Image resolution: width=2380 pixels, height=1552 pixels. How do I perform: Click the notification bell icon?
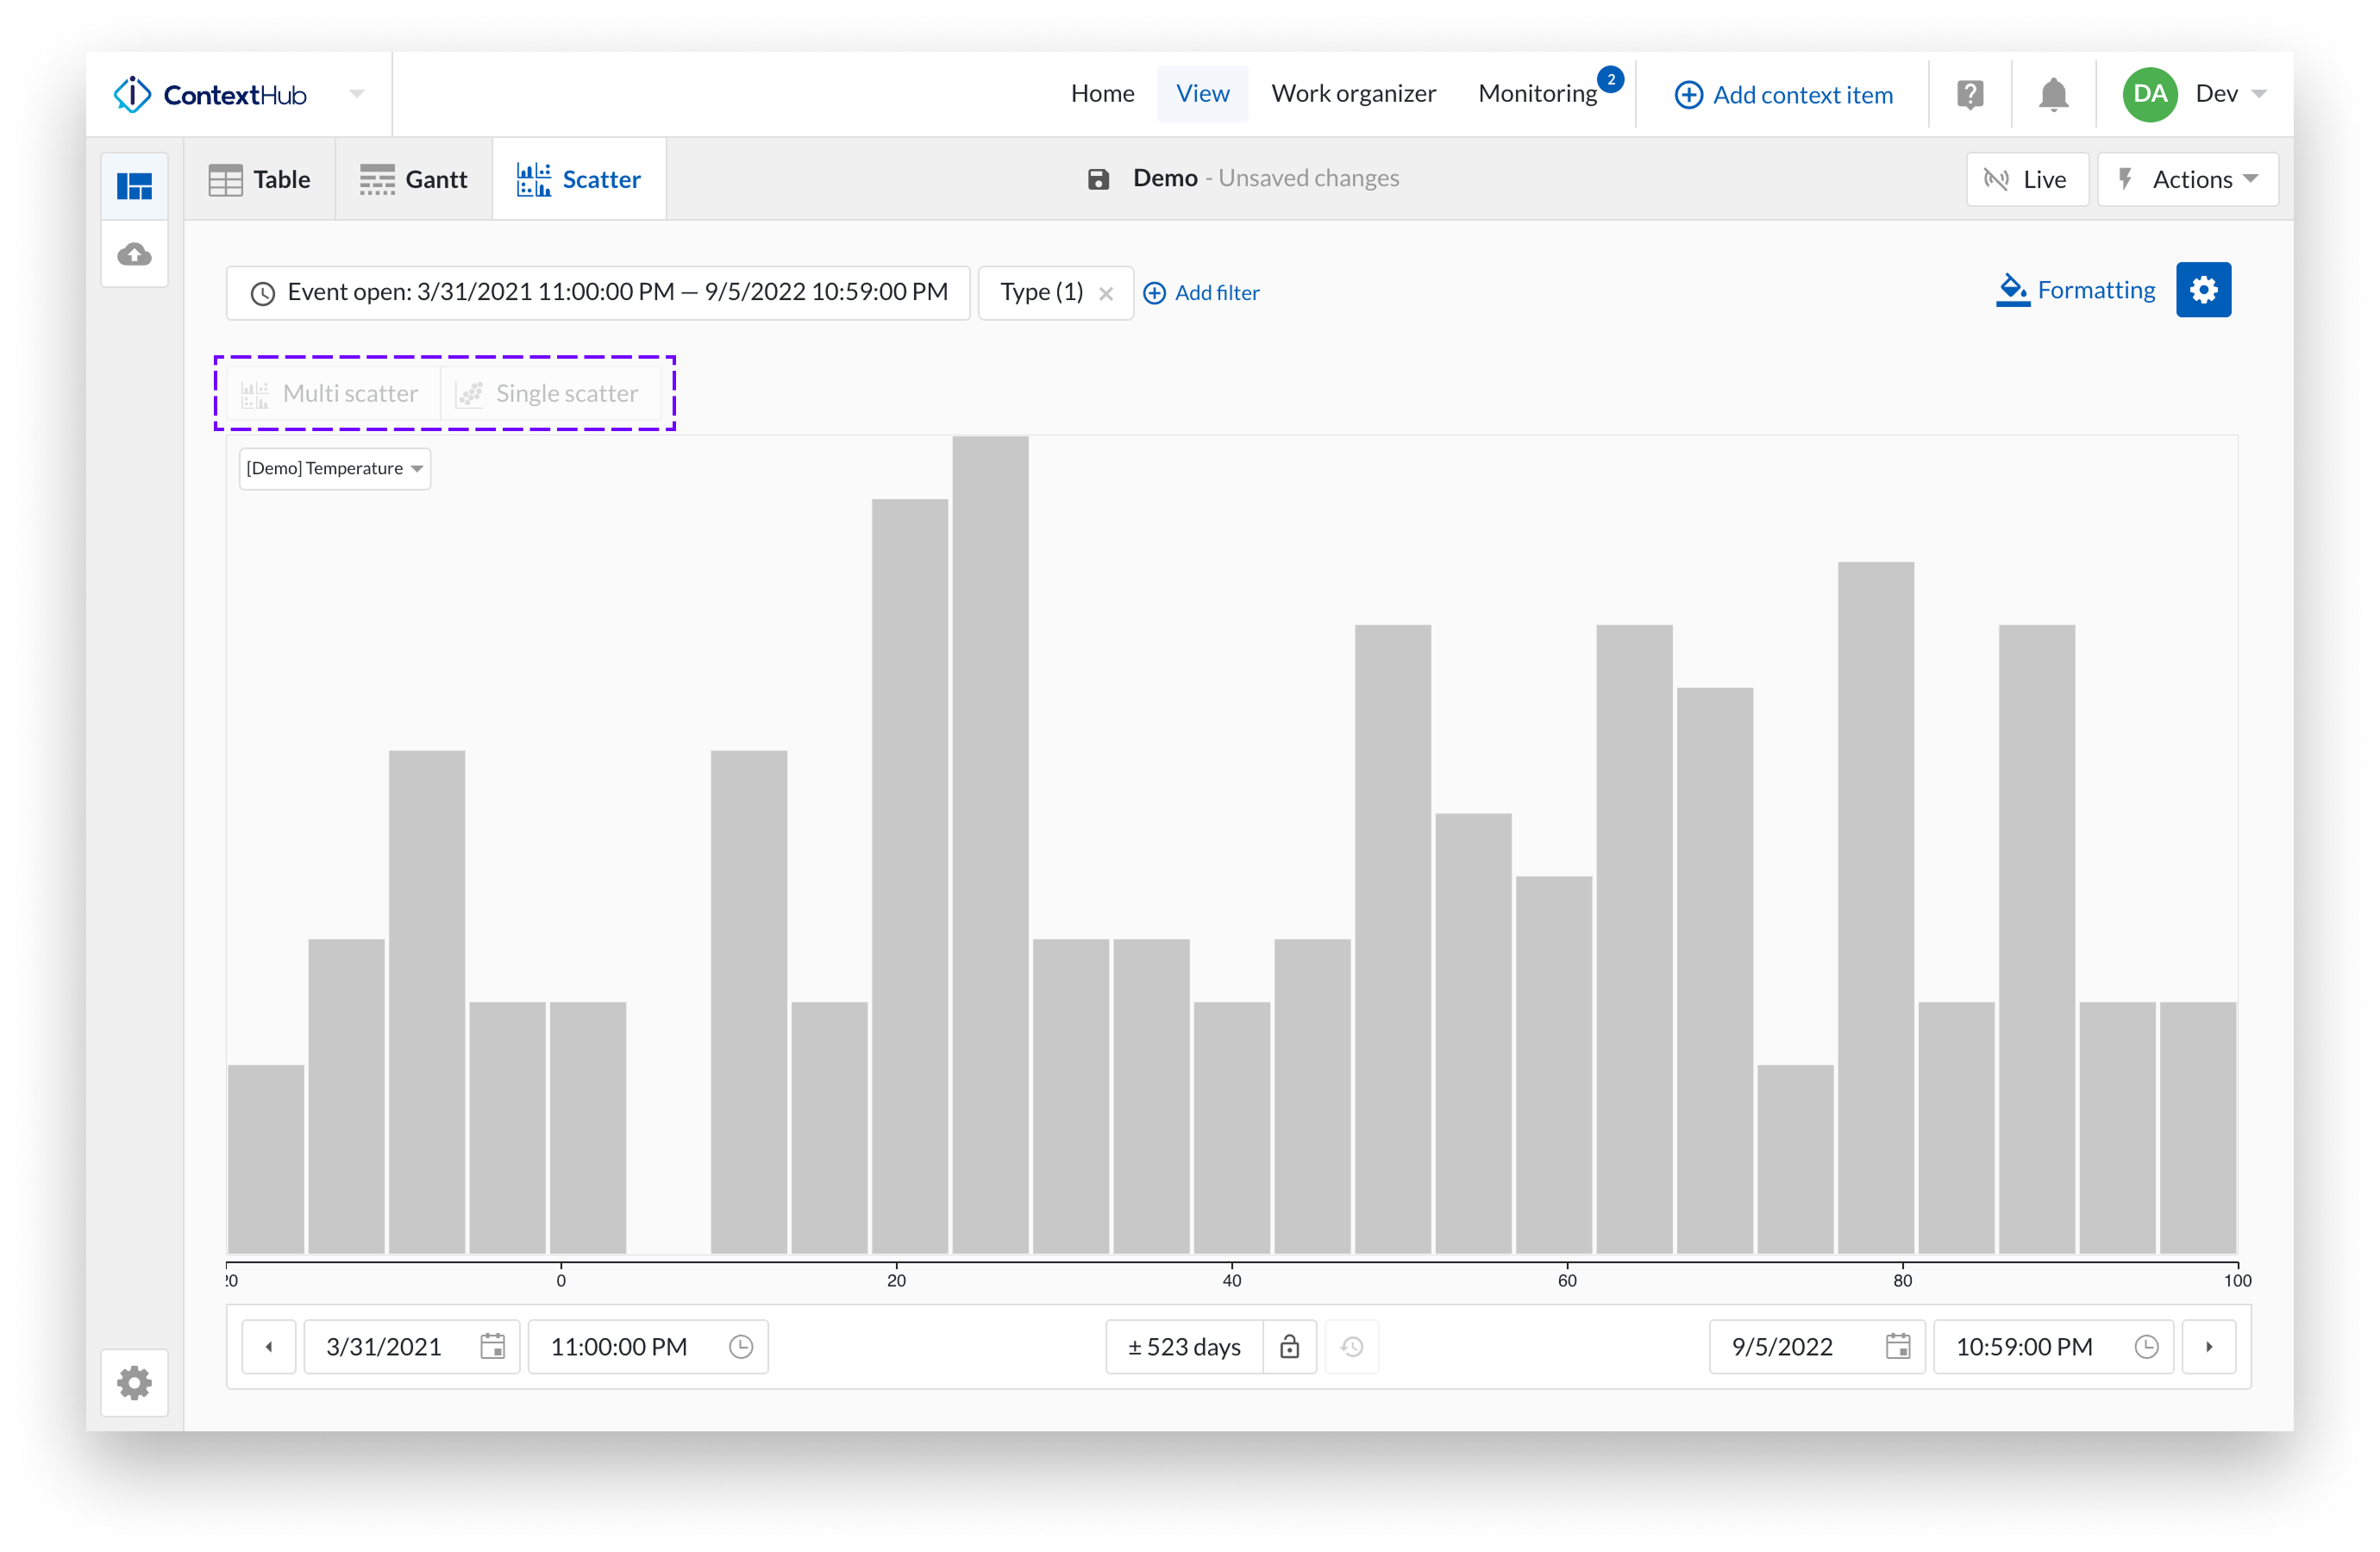2053,95
